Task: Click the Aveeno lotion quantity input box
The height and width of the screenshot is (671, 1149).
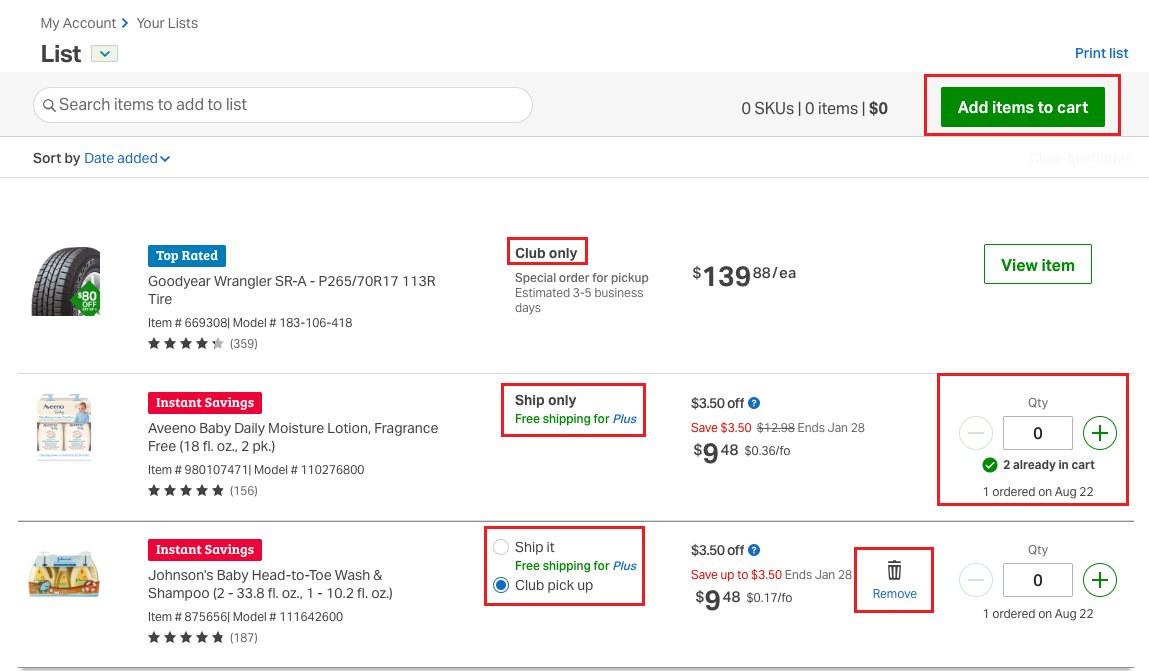Action: click(x=1037, y=433)
